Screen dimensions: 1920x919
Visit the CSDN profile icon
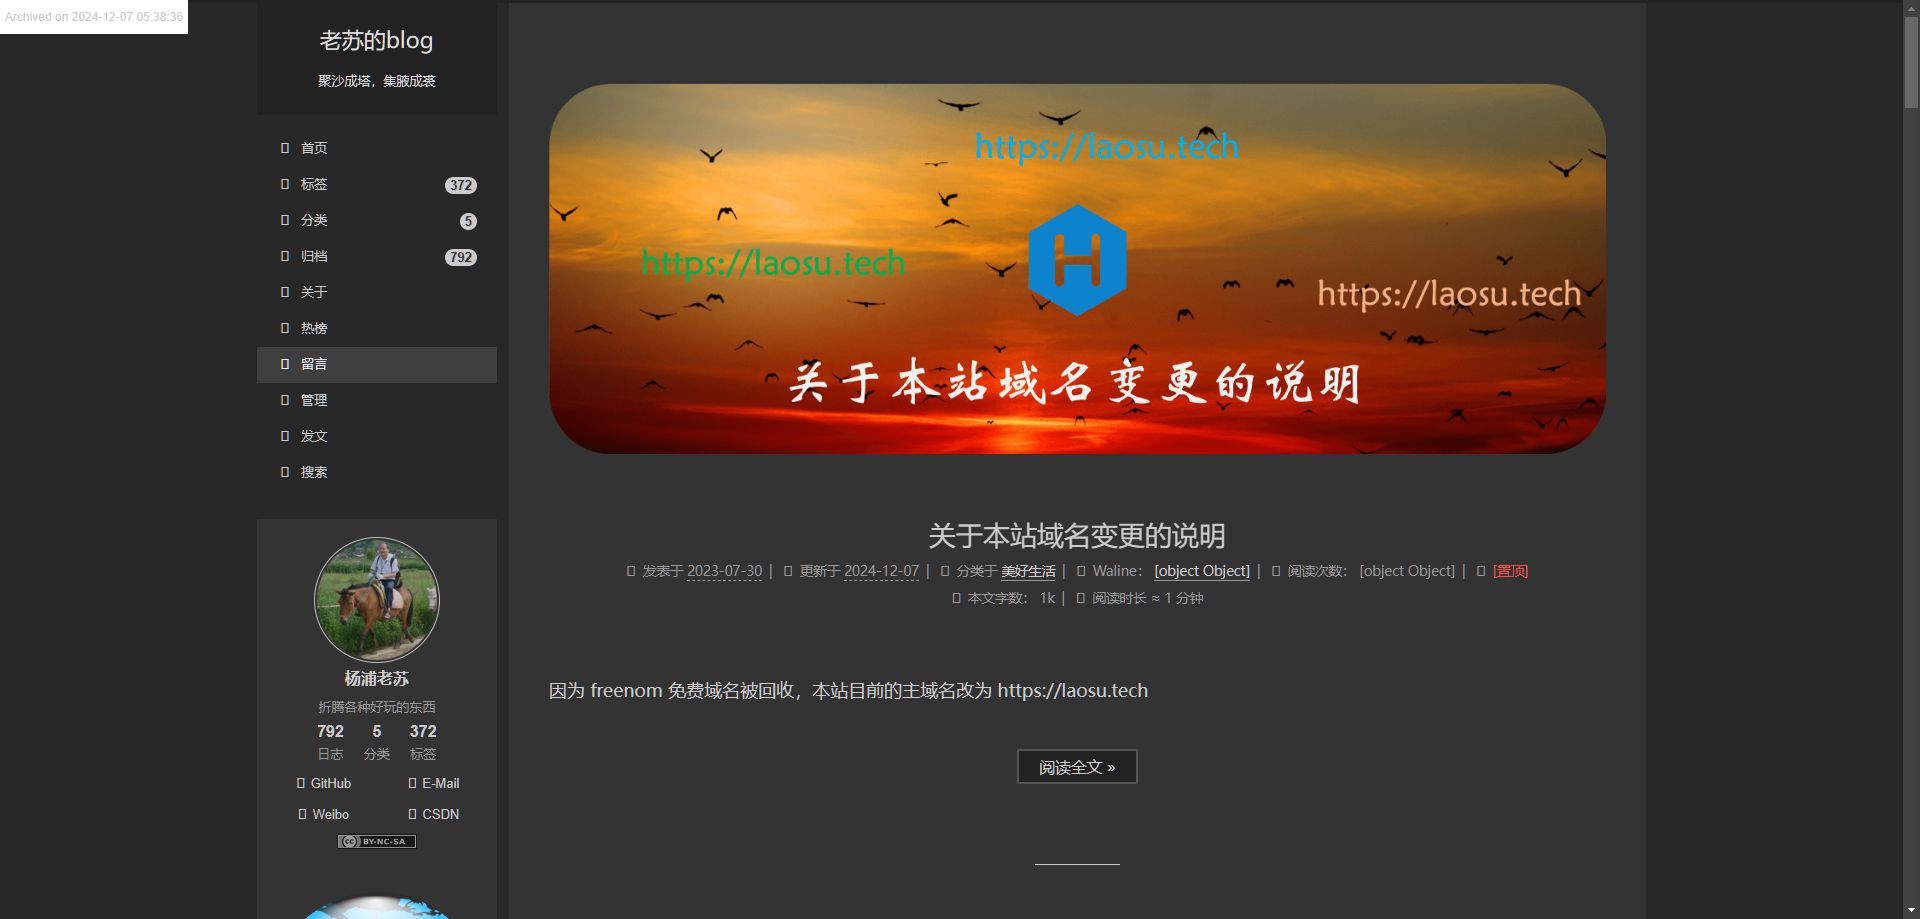[x=411, y=814]
